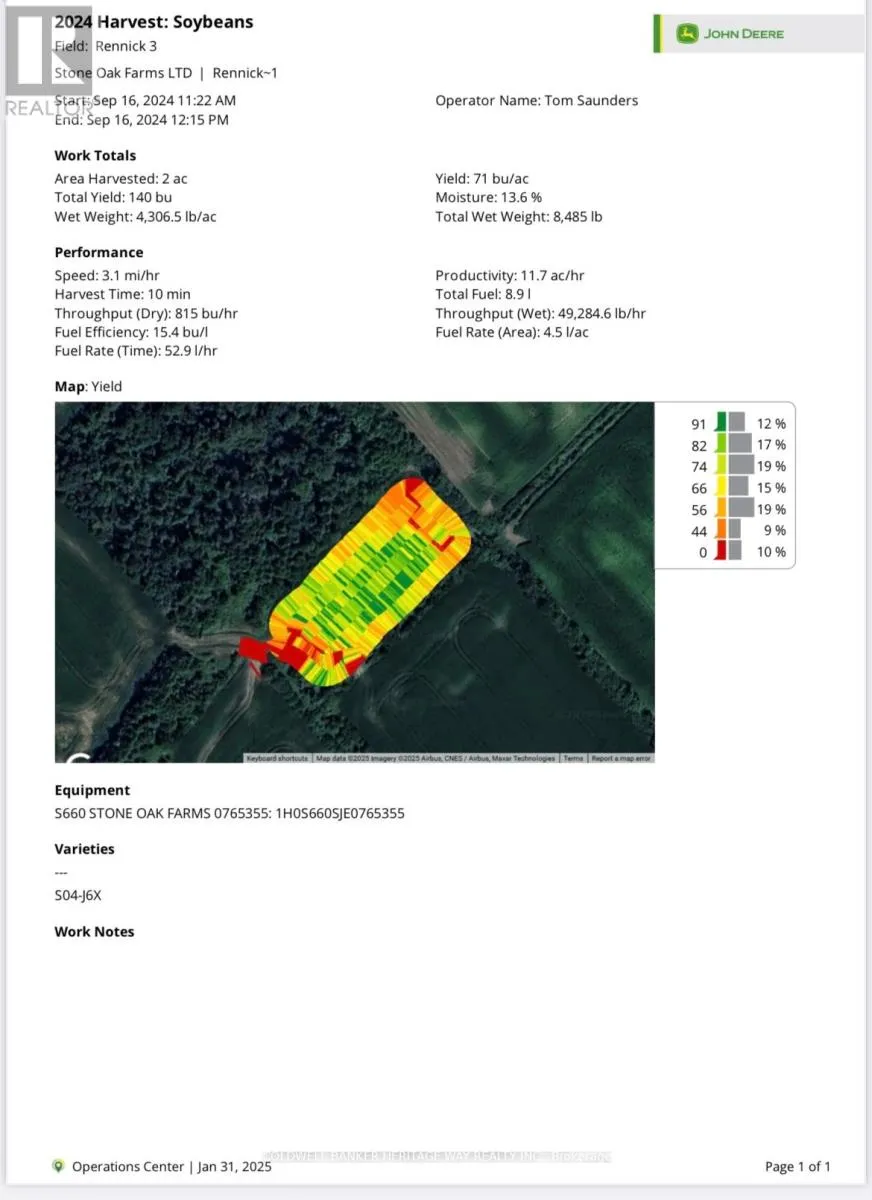Open the map Terms link

(573, 758)
